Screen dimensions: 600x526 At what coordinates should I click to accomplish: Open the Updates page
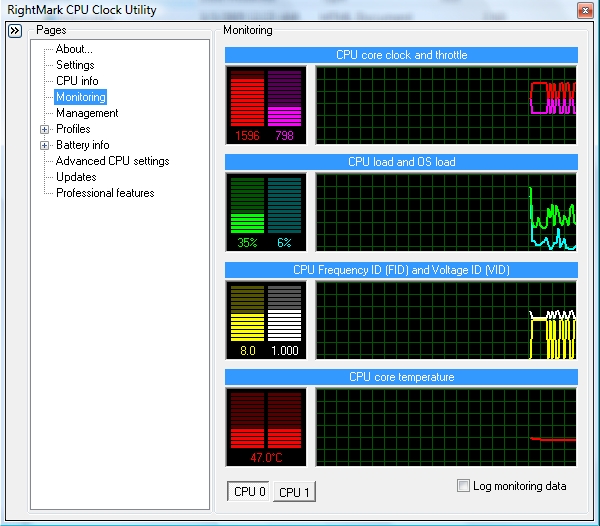(76, 177)
